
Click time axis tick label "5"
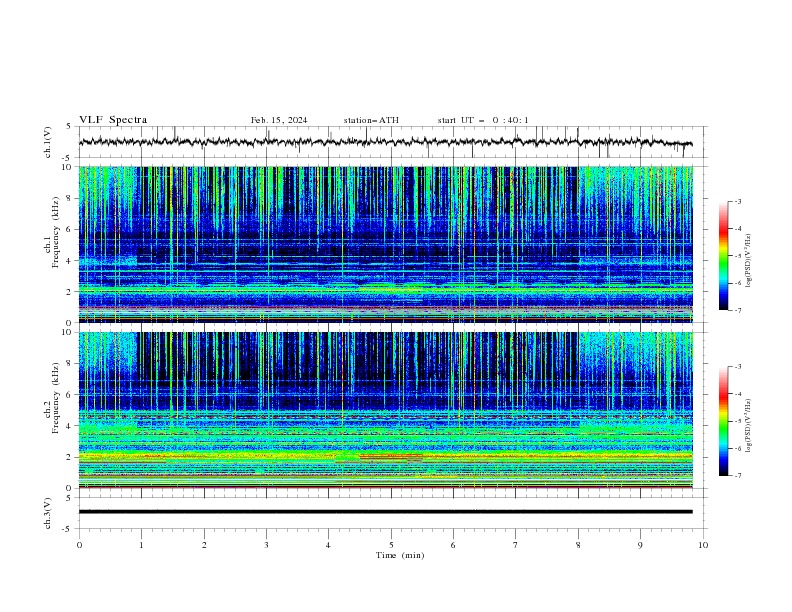click(x=391, y=545)
